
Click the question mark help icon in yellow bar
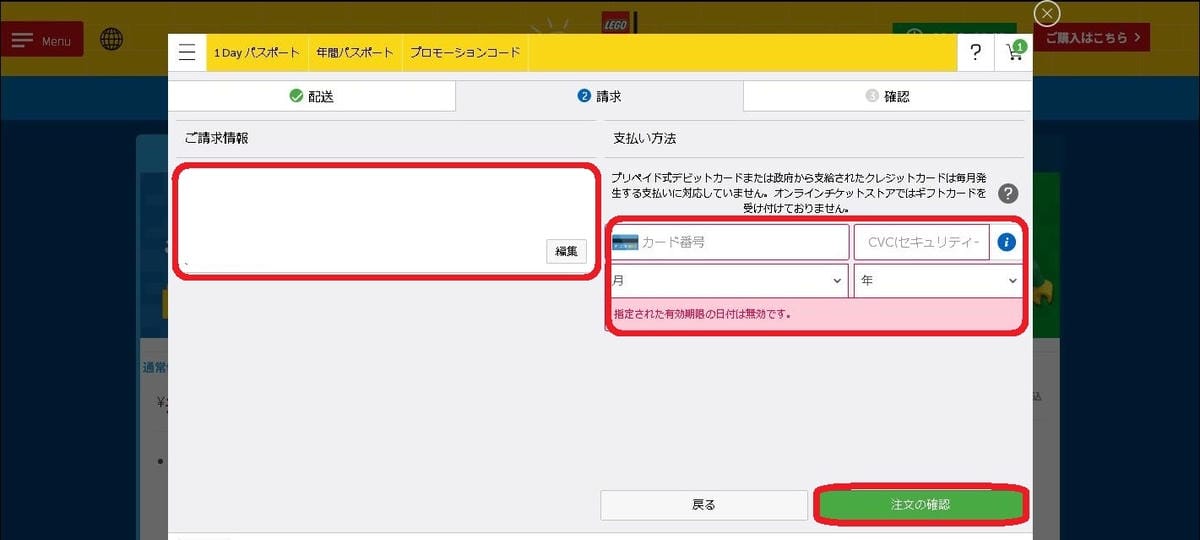coord(976,53)
